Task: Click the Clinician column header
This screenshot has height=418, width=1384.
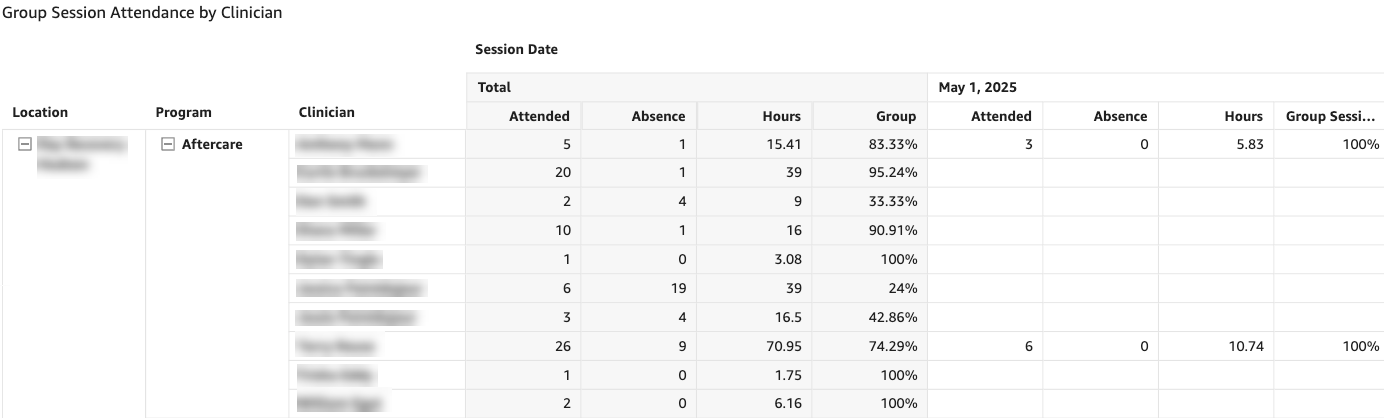Action: point(326,112)
